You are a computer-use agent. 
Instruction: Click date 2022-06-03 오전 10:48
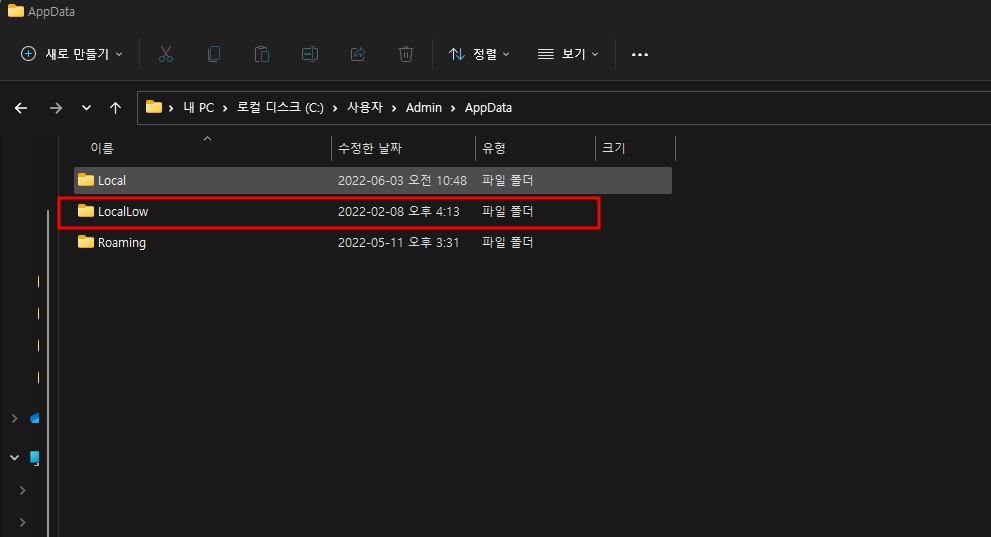tap(402, 181)
